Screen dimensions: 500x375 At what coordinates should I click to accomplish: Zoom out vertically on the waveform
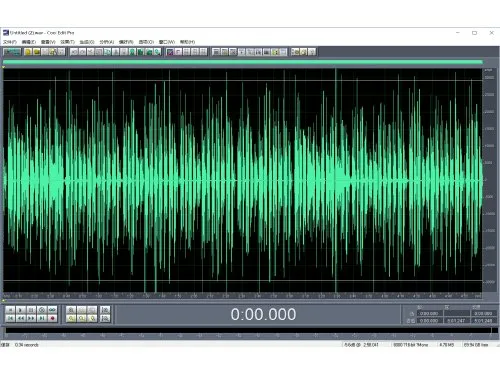pos(105,318)
